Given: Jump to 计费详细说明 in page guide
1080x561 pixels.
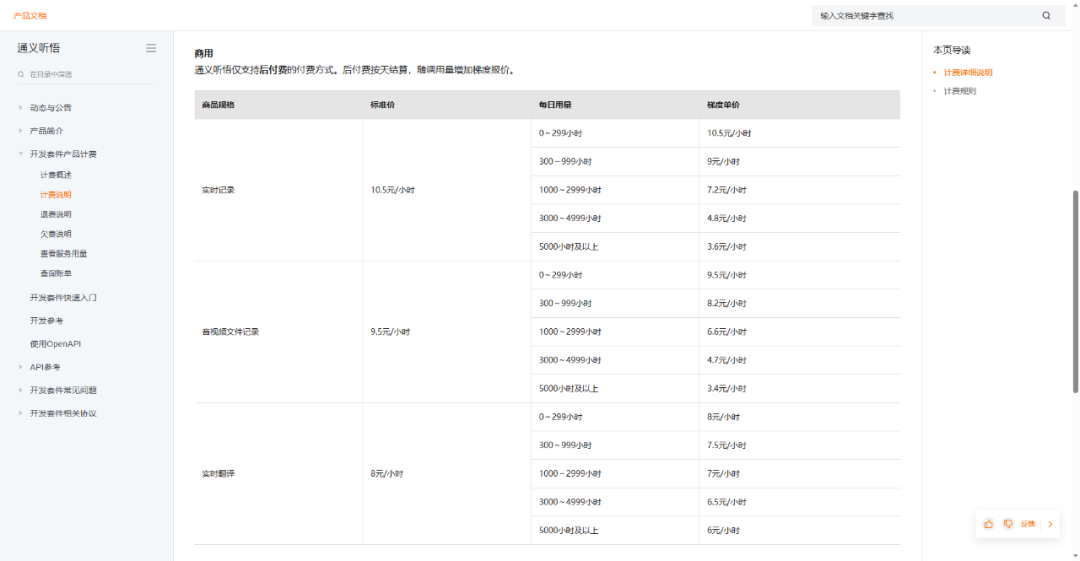Looking at the screenshot, I should pyautogui.click(x=968, y=72).
